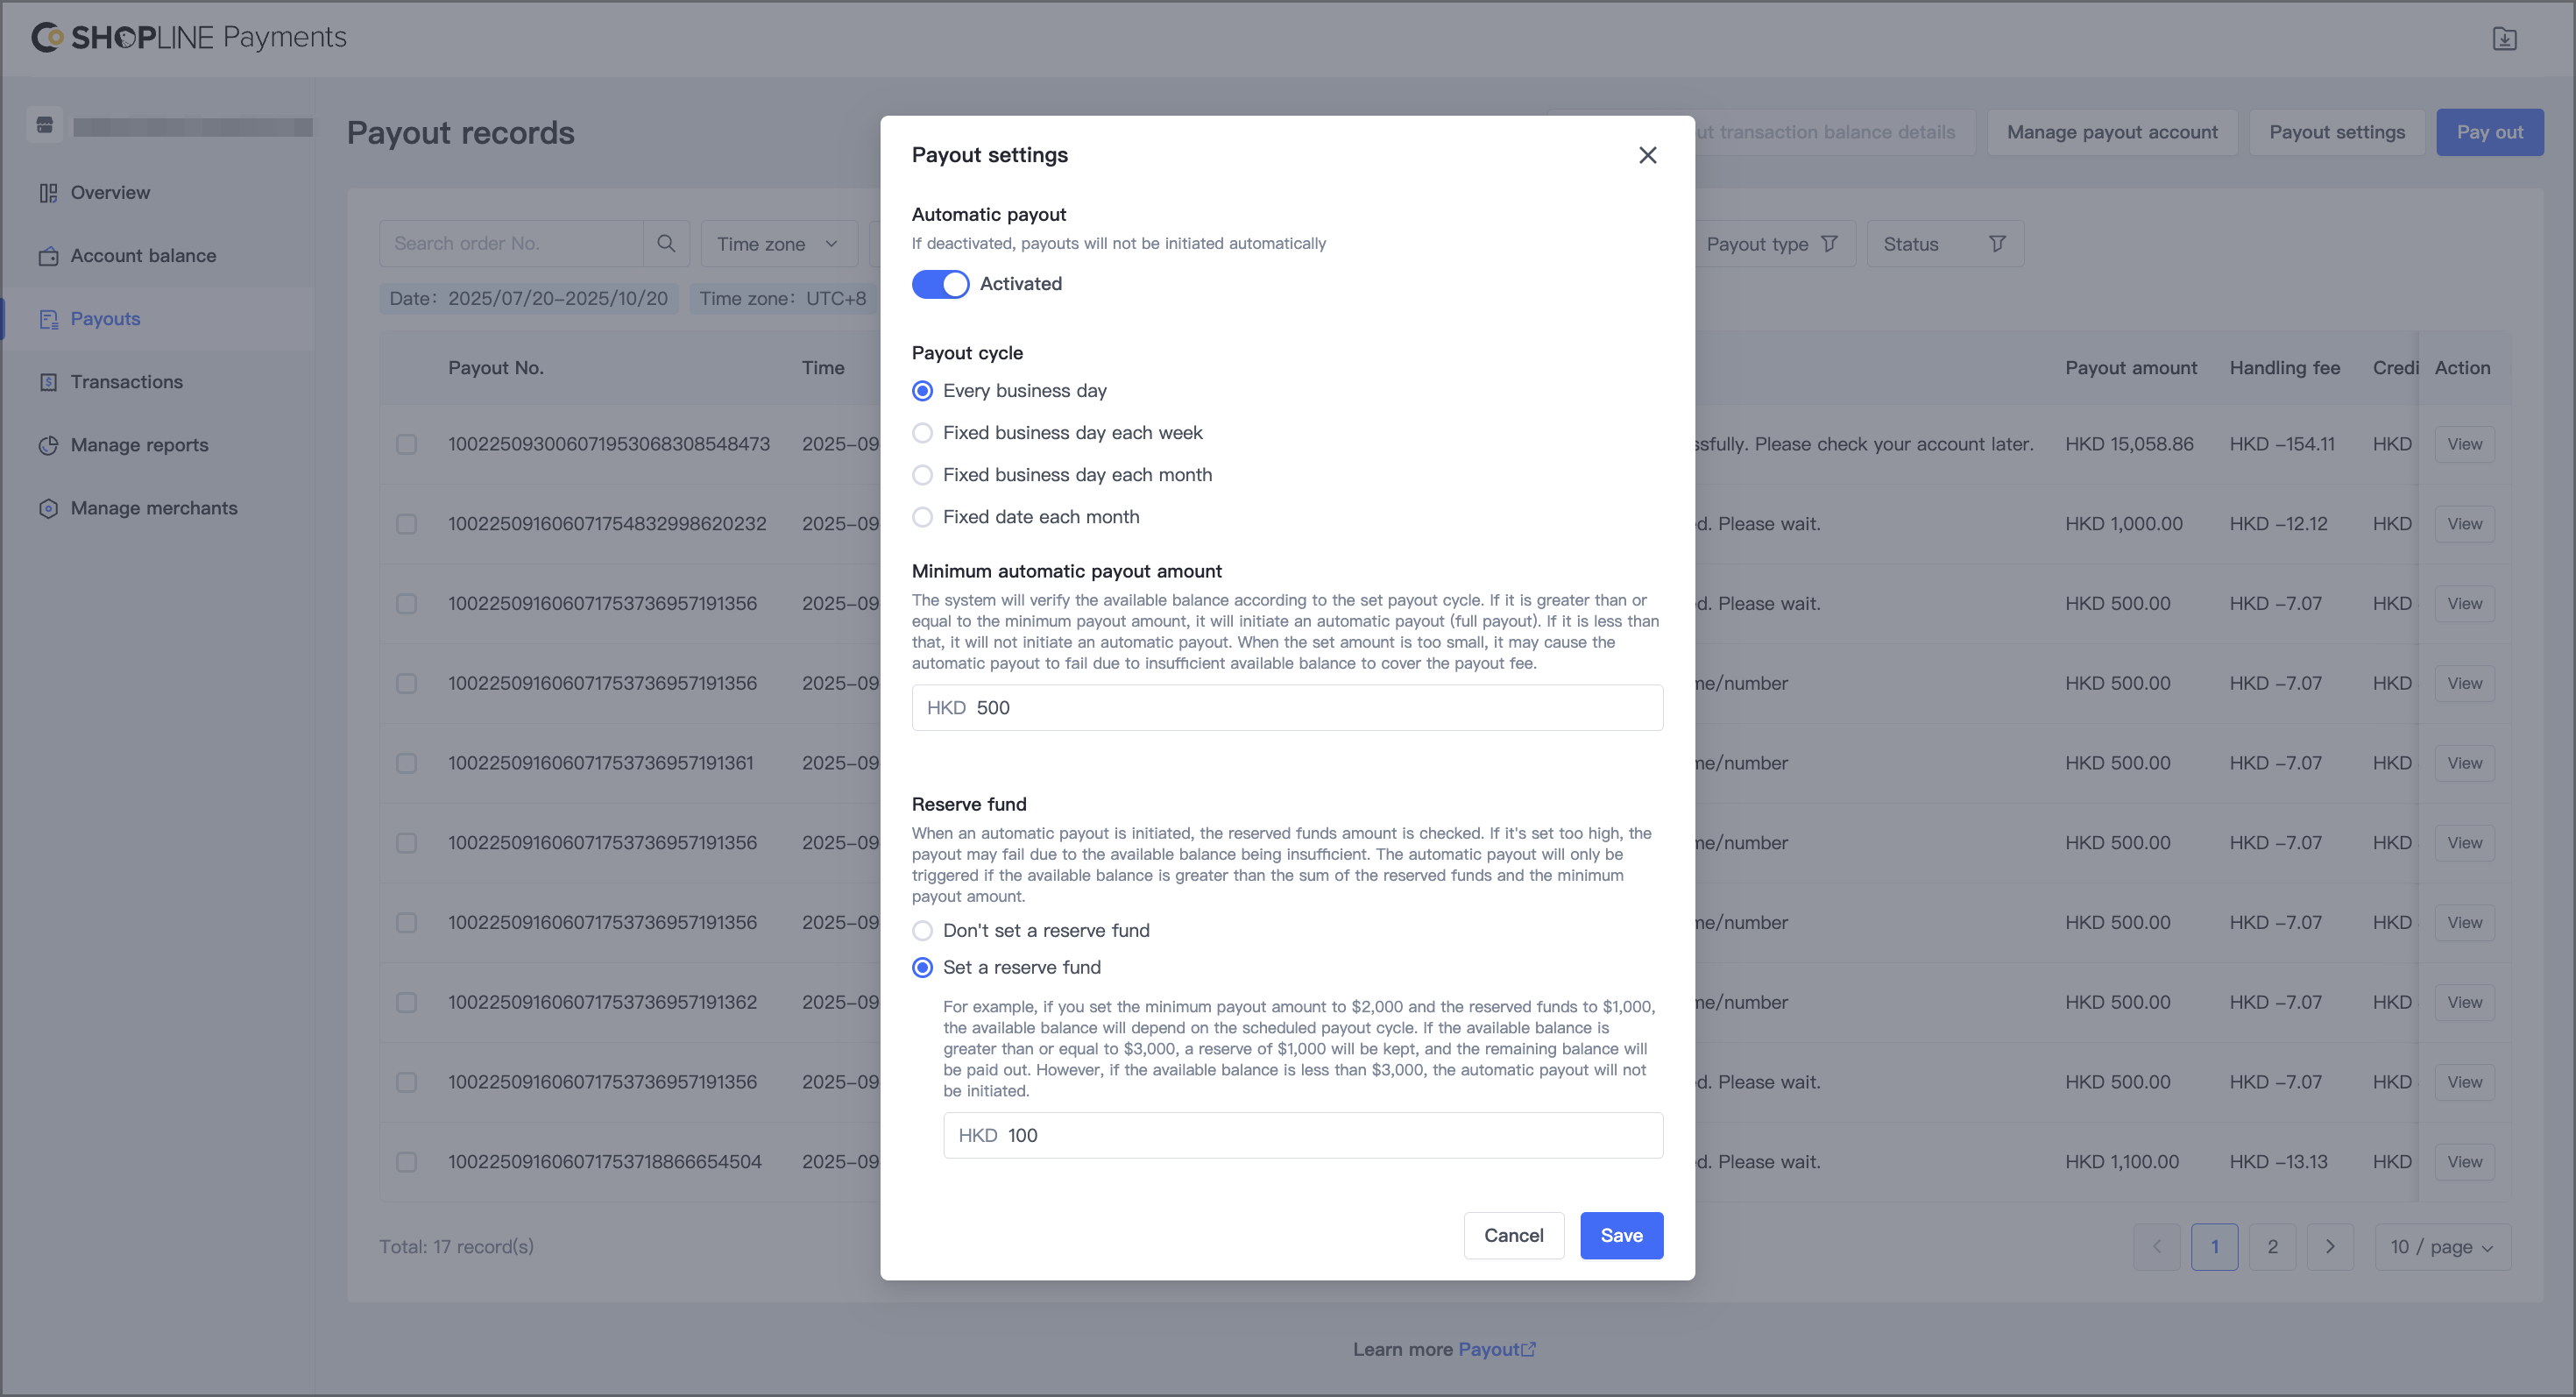Click the Search order No. field
2576x1397 pixels.
coord(510,243)
